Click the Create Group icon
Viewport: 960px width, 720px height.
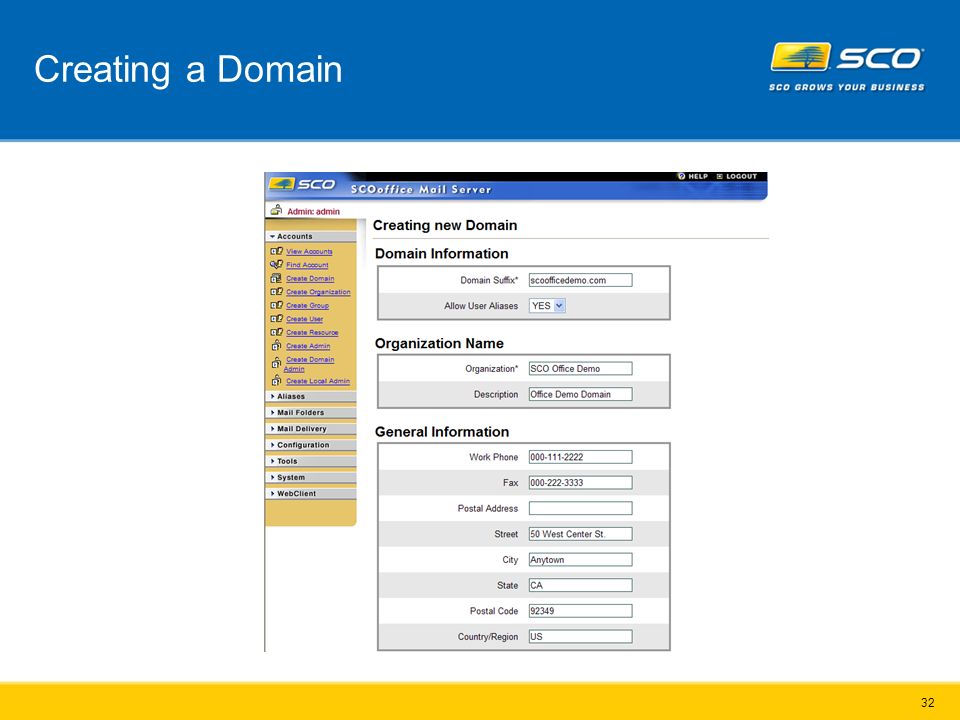coord(277,305)
